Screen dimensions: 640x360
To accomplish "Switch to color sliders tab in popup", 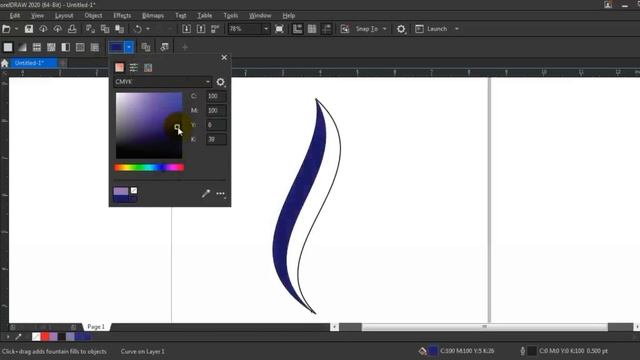I will 133,67.
